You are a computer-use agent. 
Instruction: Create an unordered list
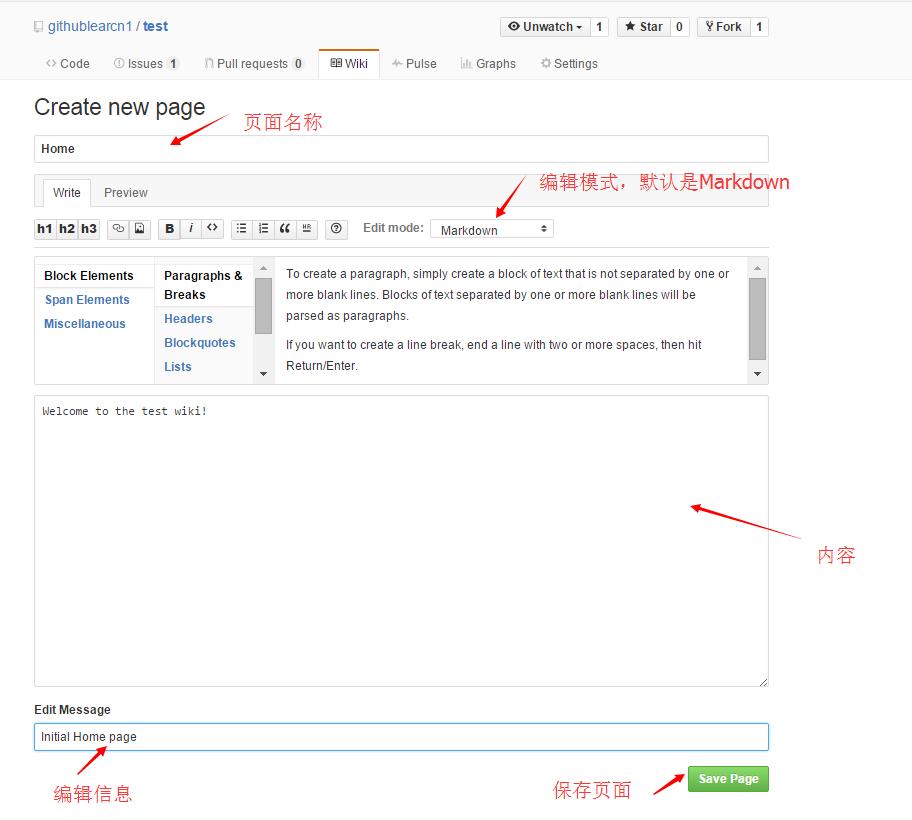[241, 228]
